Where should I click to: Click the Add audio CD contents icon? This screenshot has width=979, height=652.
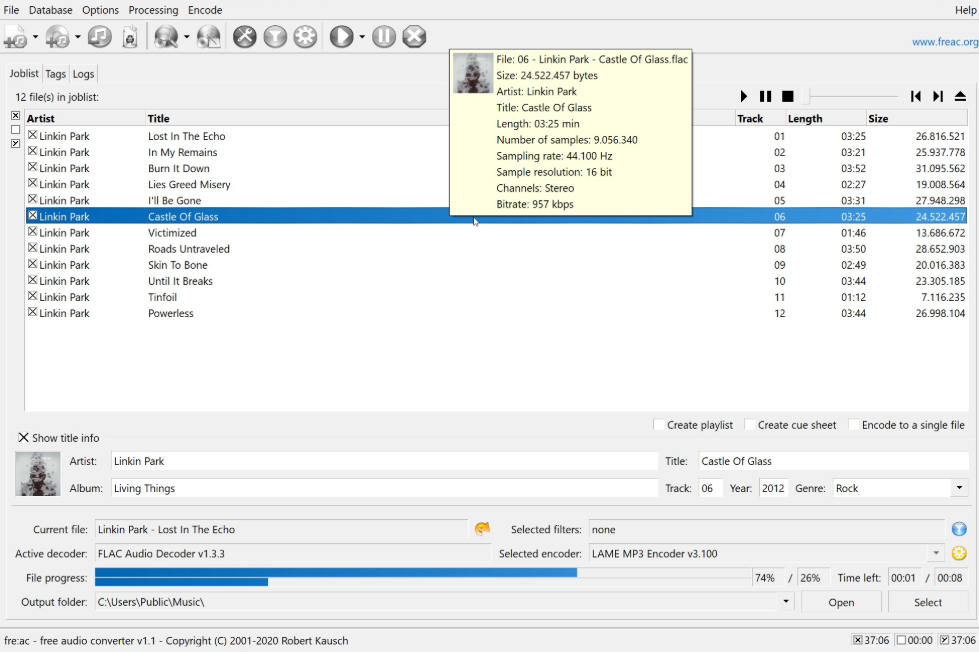58,37
